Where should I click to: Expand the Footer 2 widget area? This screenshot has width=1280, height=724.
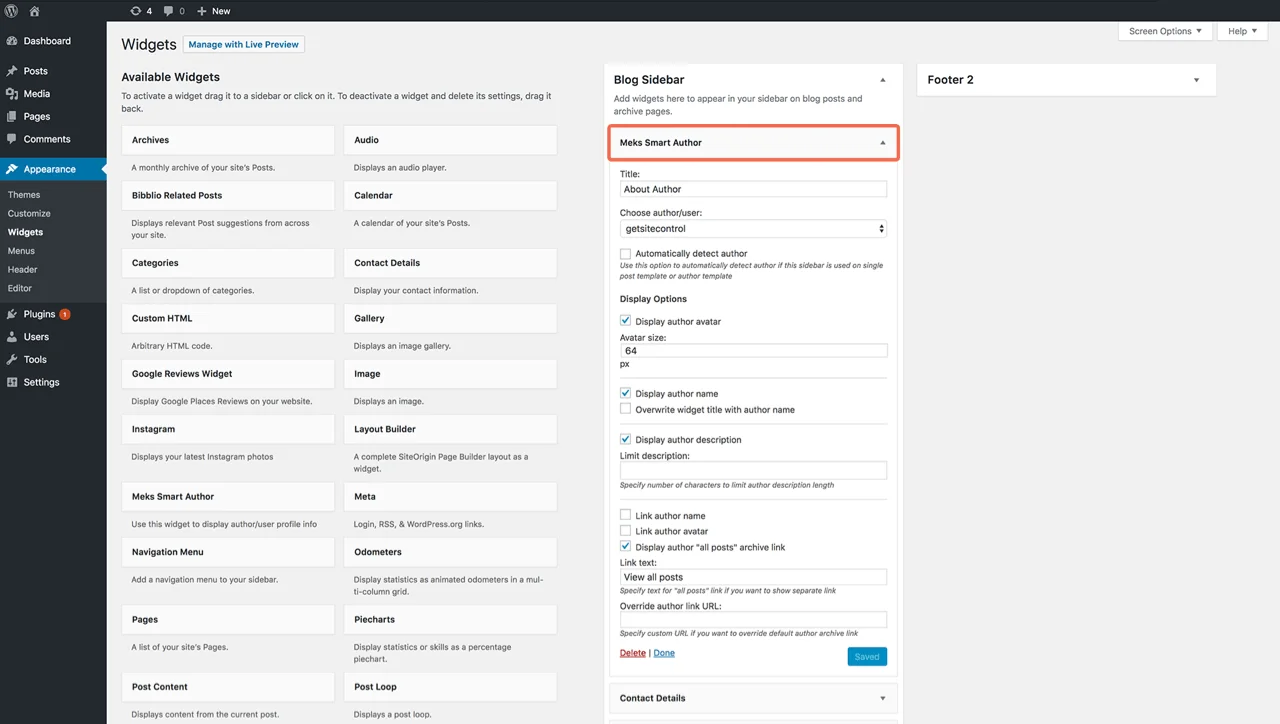click(1196, 80)
